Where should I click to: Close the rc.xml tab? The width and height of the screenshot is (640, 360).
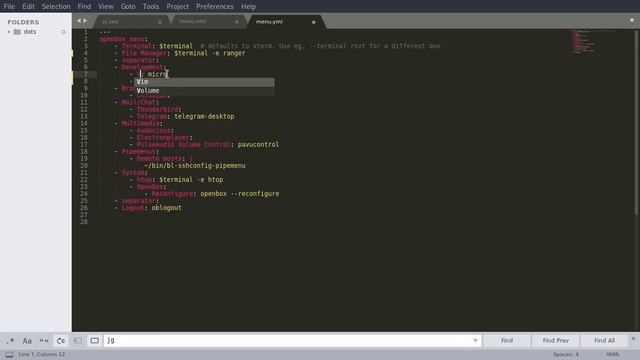click(160, 22)
